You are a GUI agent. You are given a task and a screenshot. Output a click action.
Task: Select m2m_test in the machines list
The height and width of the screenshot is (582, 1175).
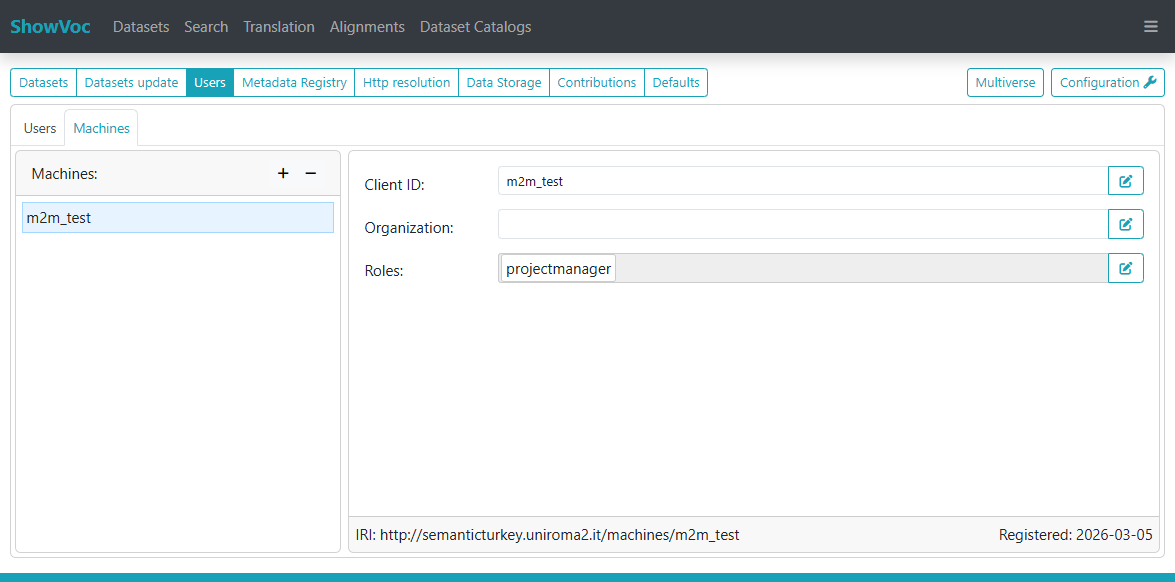pyautogui.click(x=178, y=217)
